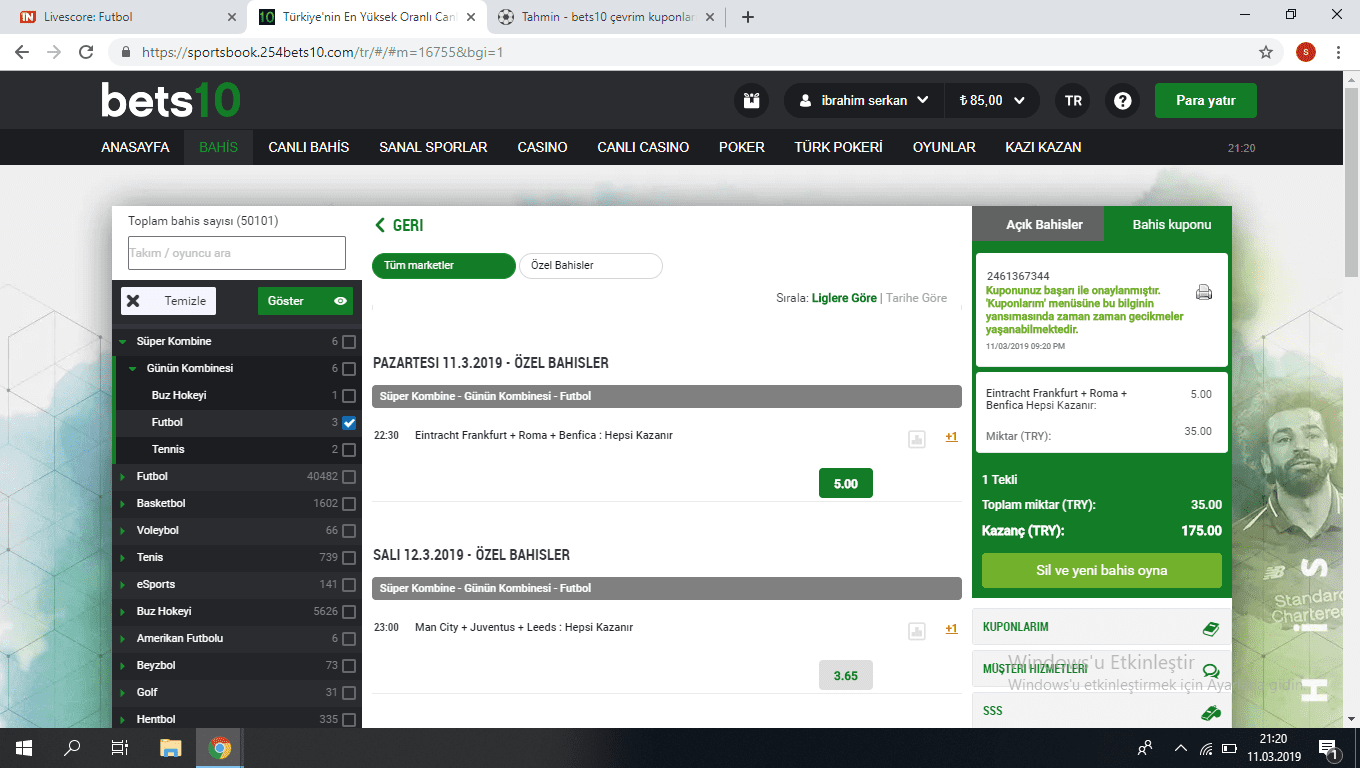Click the X icon on Temizle button
This screenshot has height=768, width=1360.
coord(134,301)
